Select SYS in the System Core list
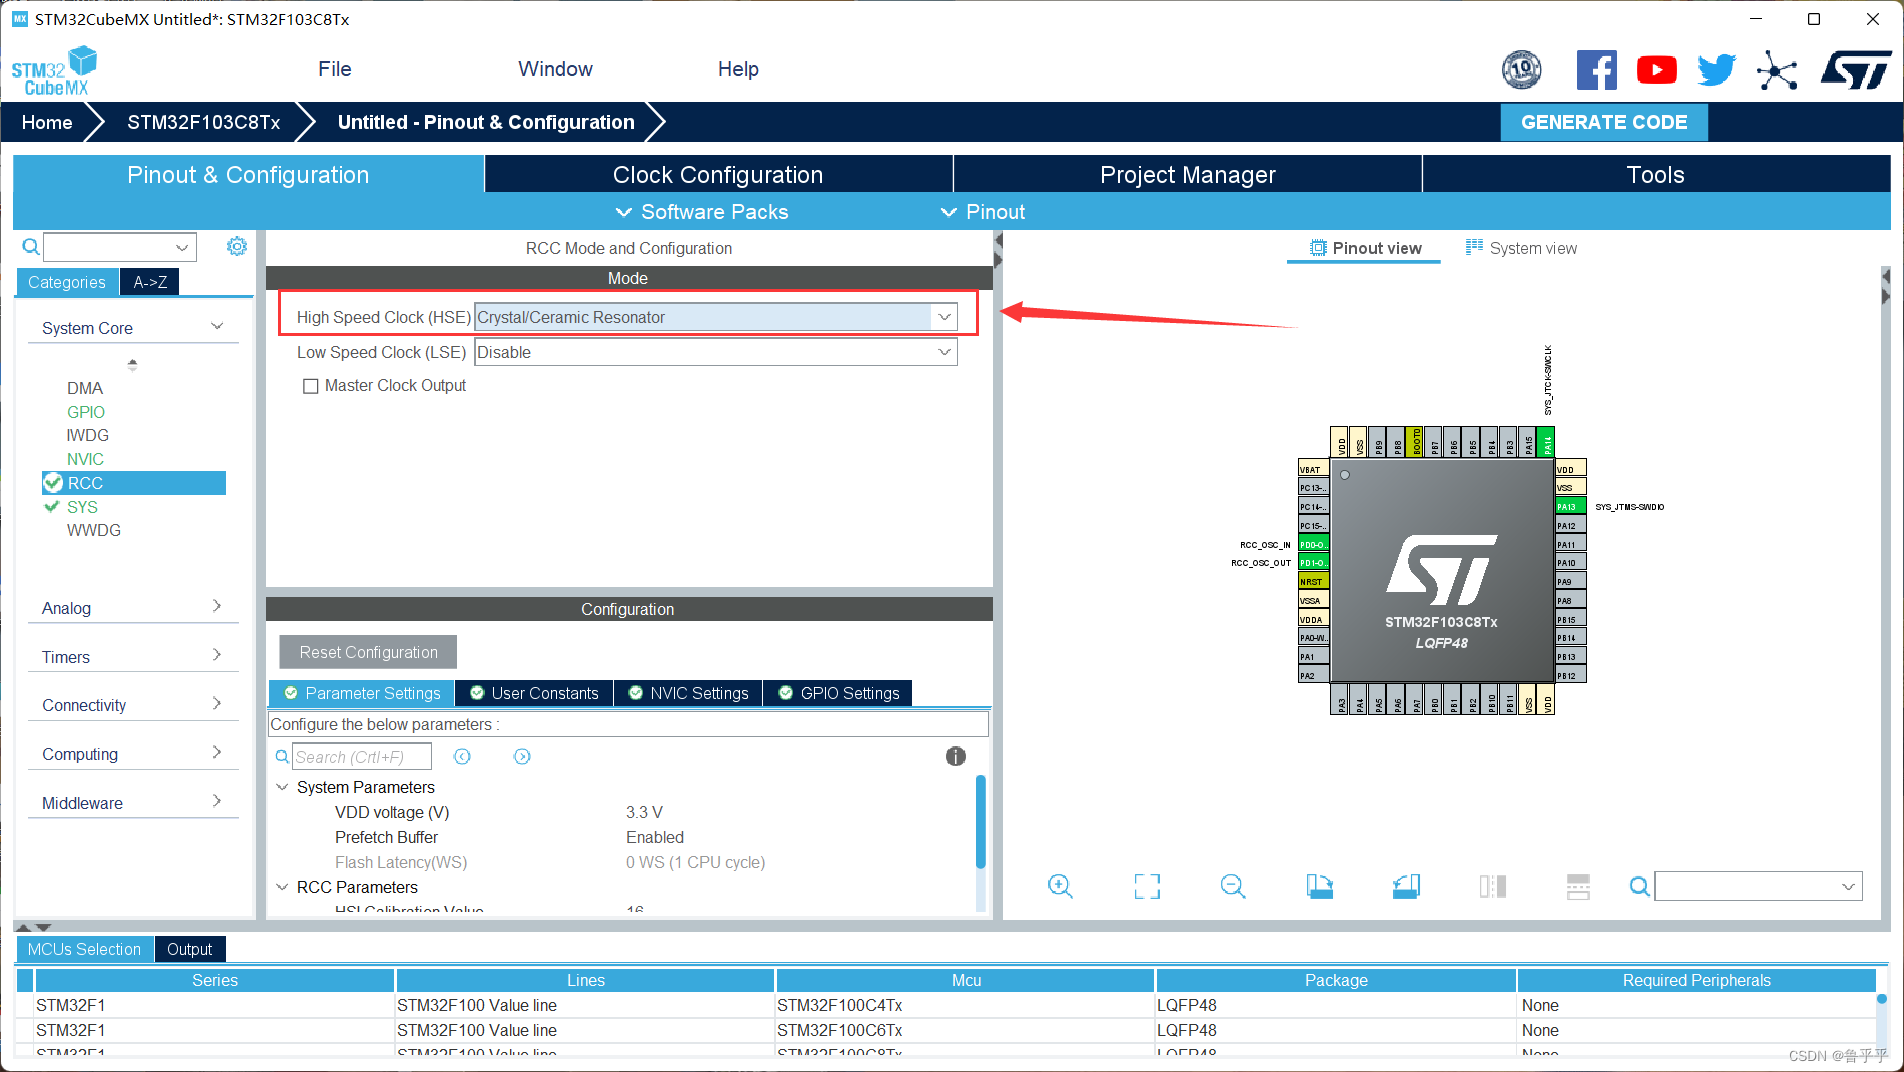 [82, 507]
